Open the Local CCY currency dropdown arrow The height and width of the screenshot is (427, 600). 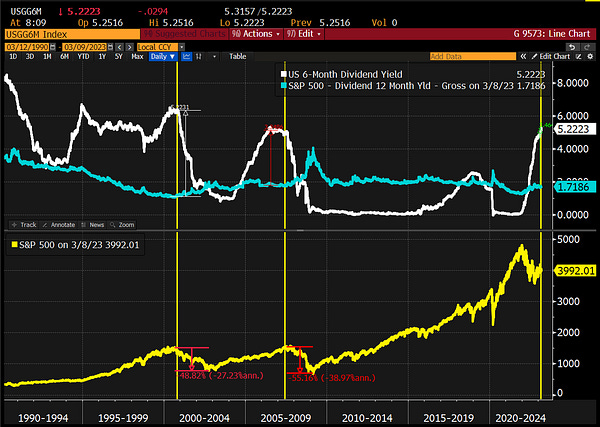182,47
